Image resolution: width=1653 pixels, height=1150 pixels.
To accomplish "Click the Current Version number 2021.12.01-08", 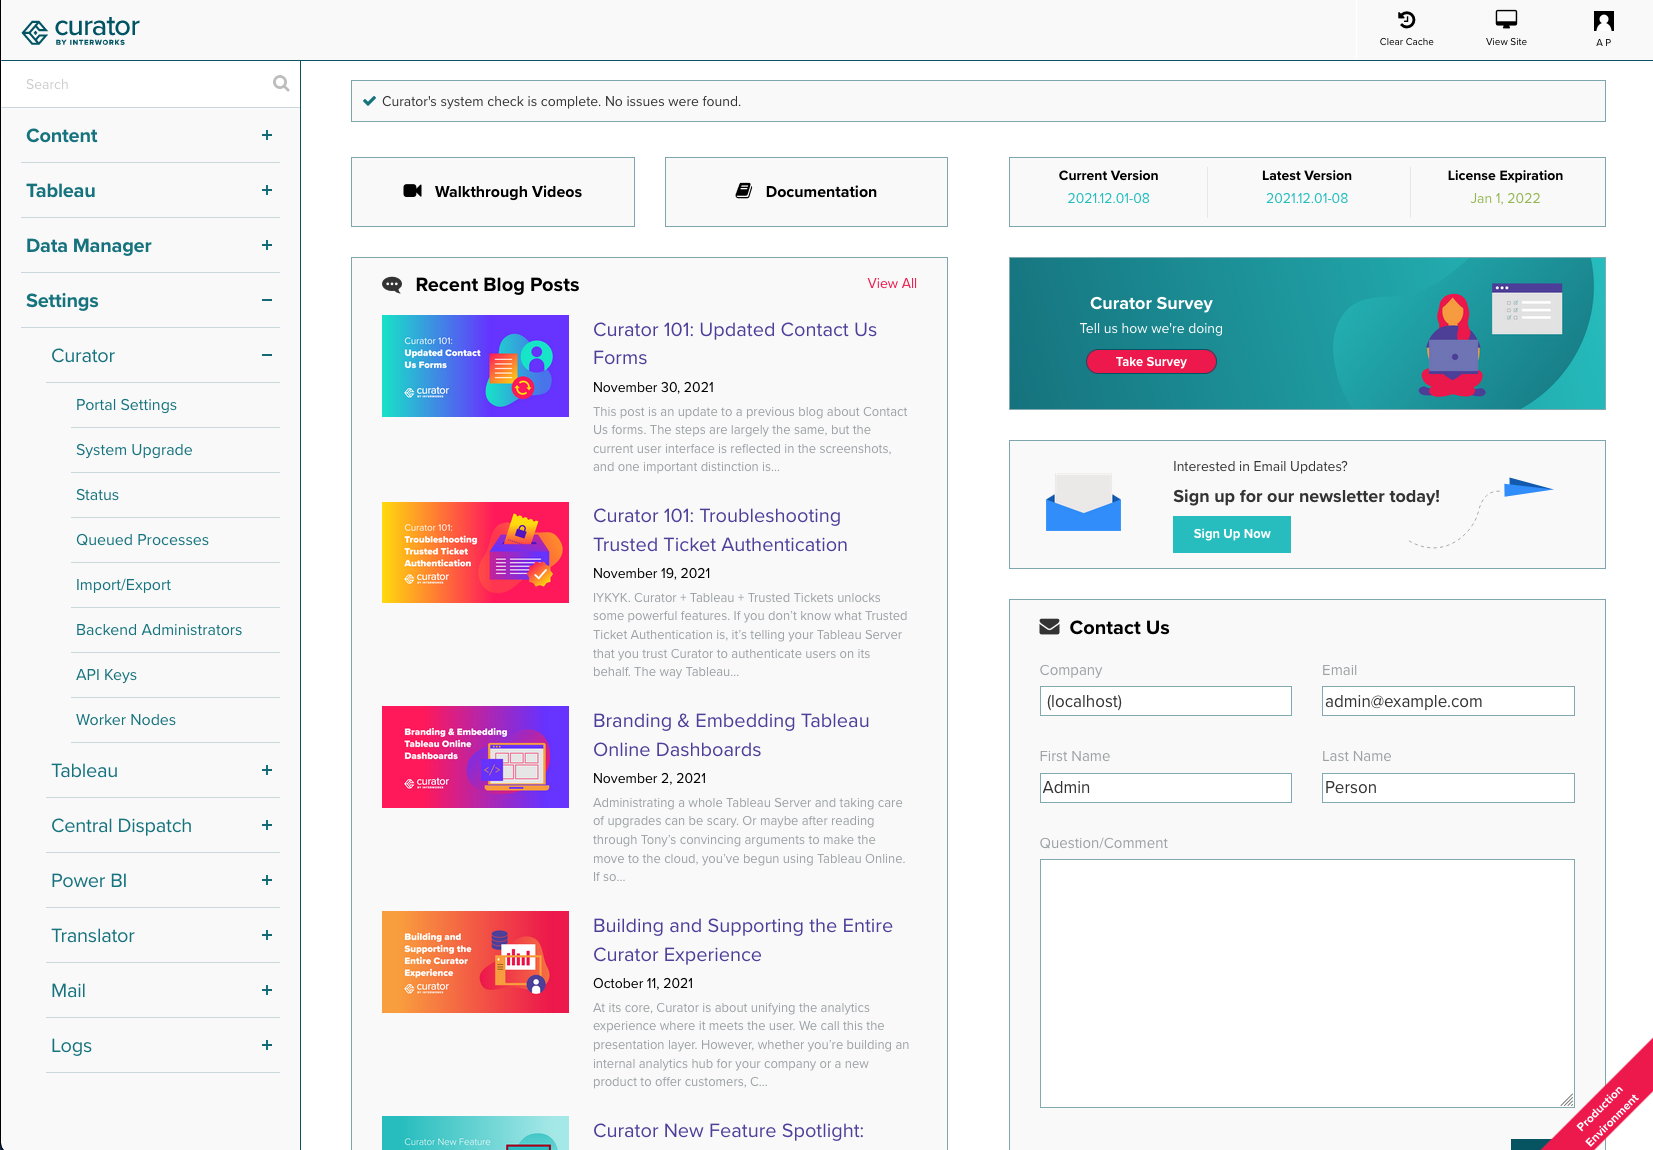I will [x=1108, y=198].
